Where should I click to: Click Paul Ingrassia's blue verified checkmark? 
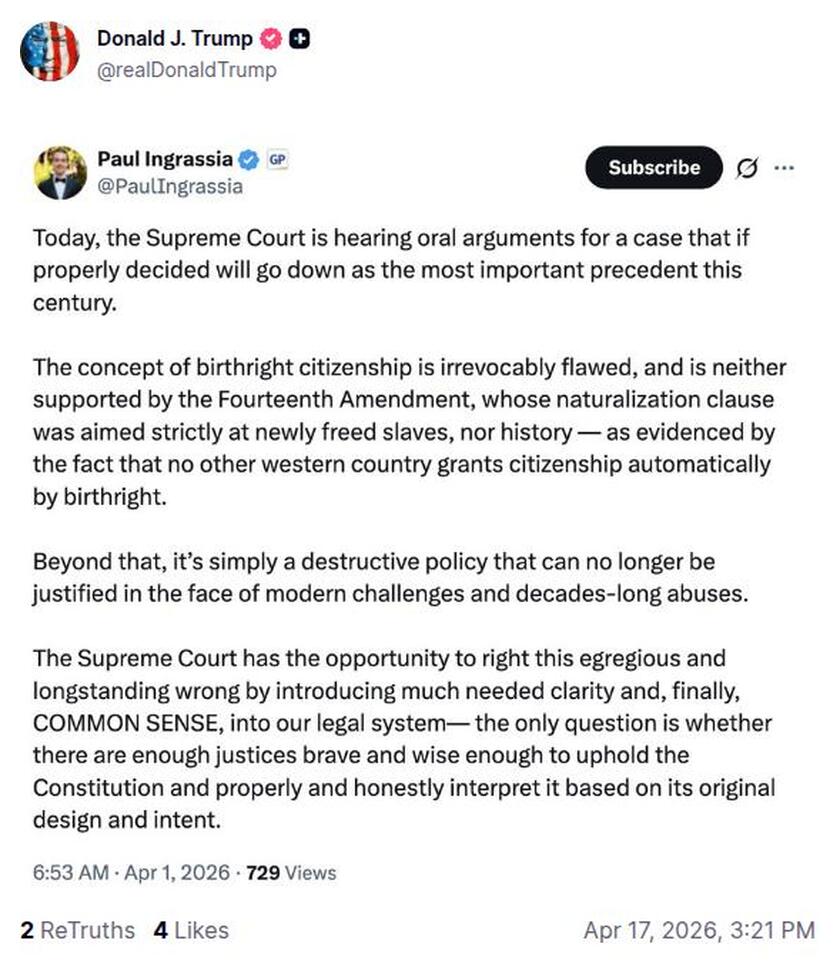pyautogui.click(x=248, y=159)
